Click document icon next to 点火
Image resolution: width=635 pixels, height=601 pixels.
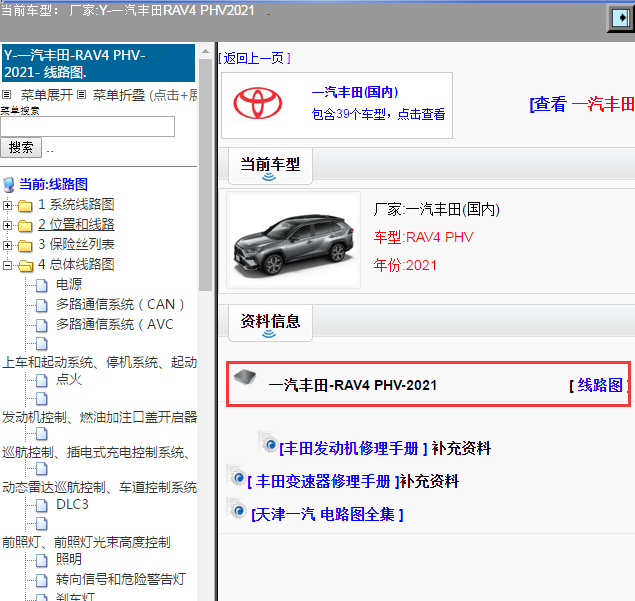tap(41, 380)
